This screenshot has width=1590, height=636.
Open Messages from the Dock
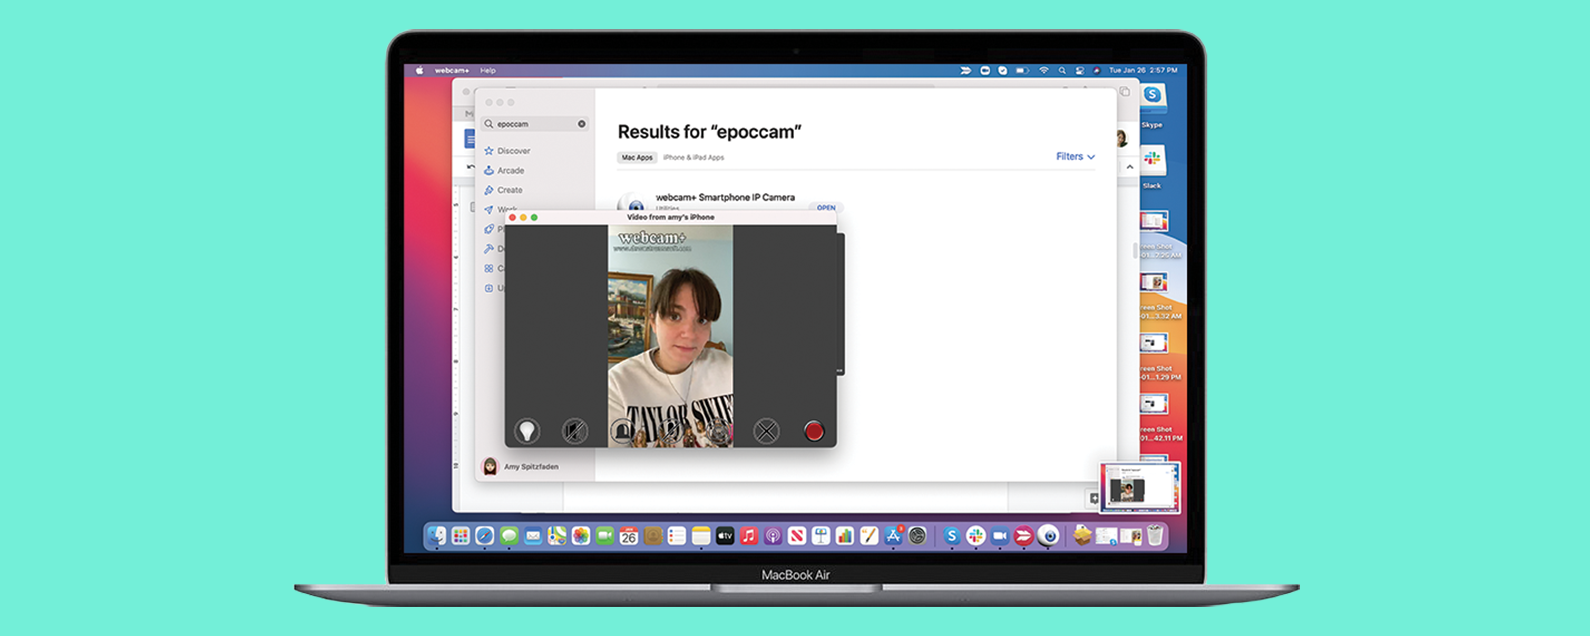(x=509, y=536)
